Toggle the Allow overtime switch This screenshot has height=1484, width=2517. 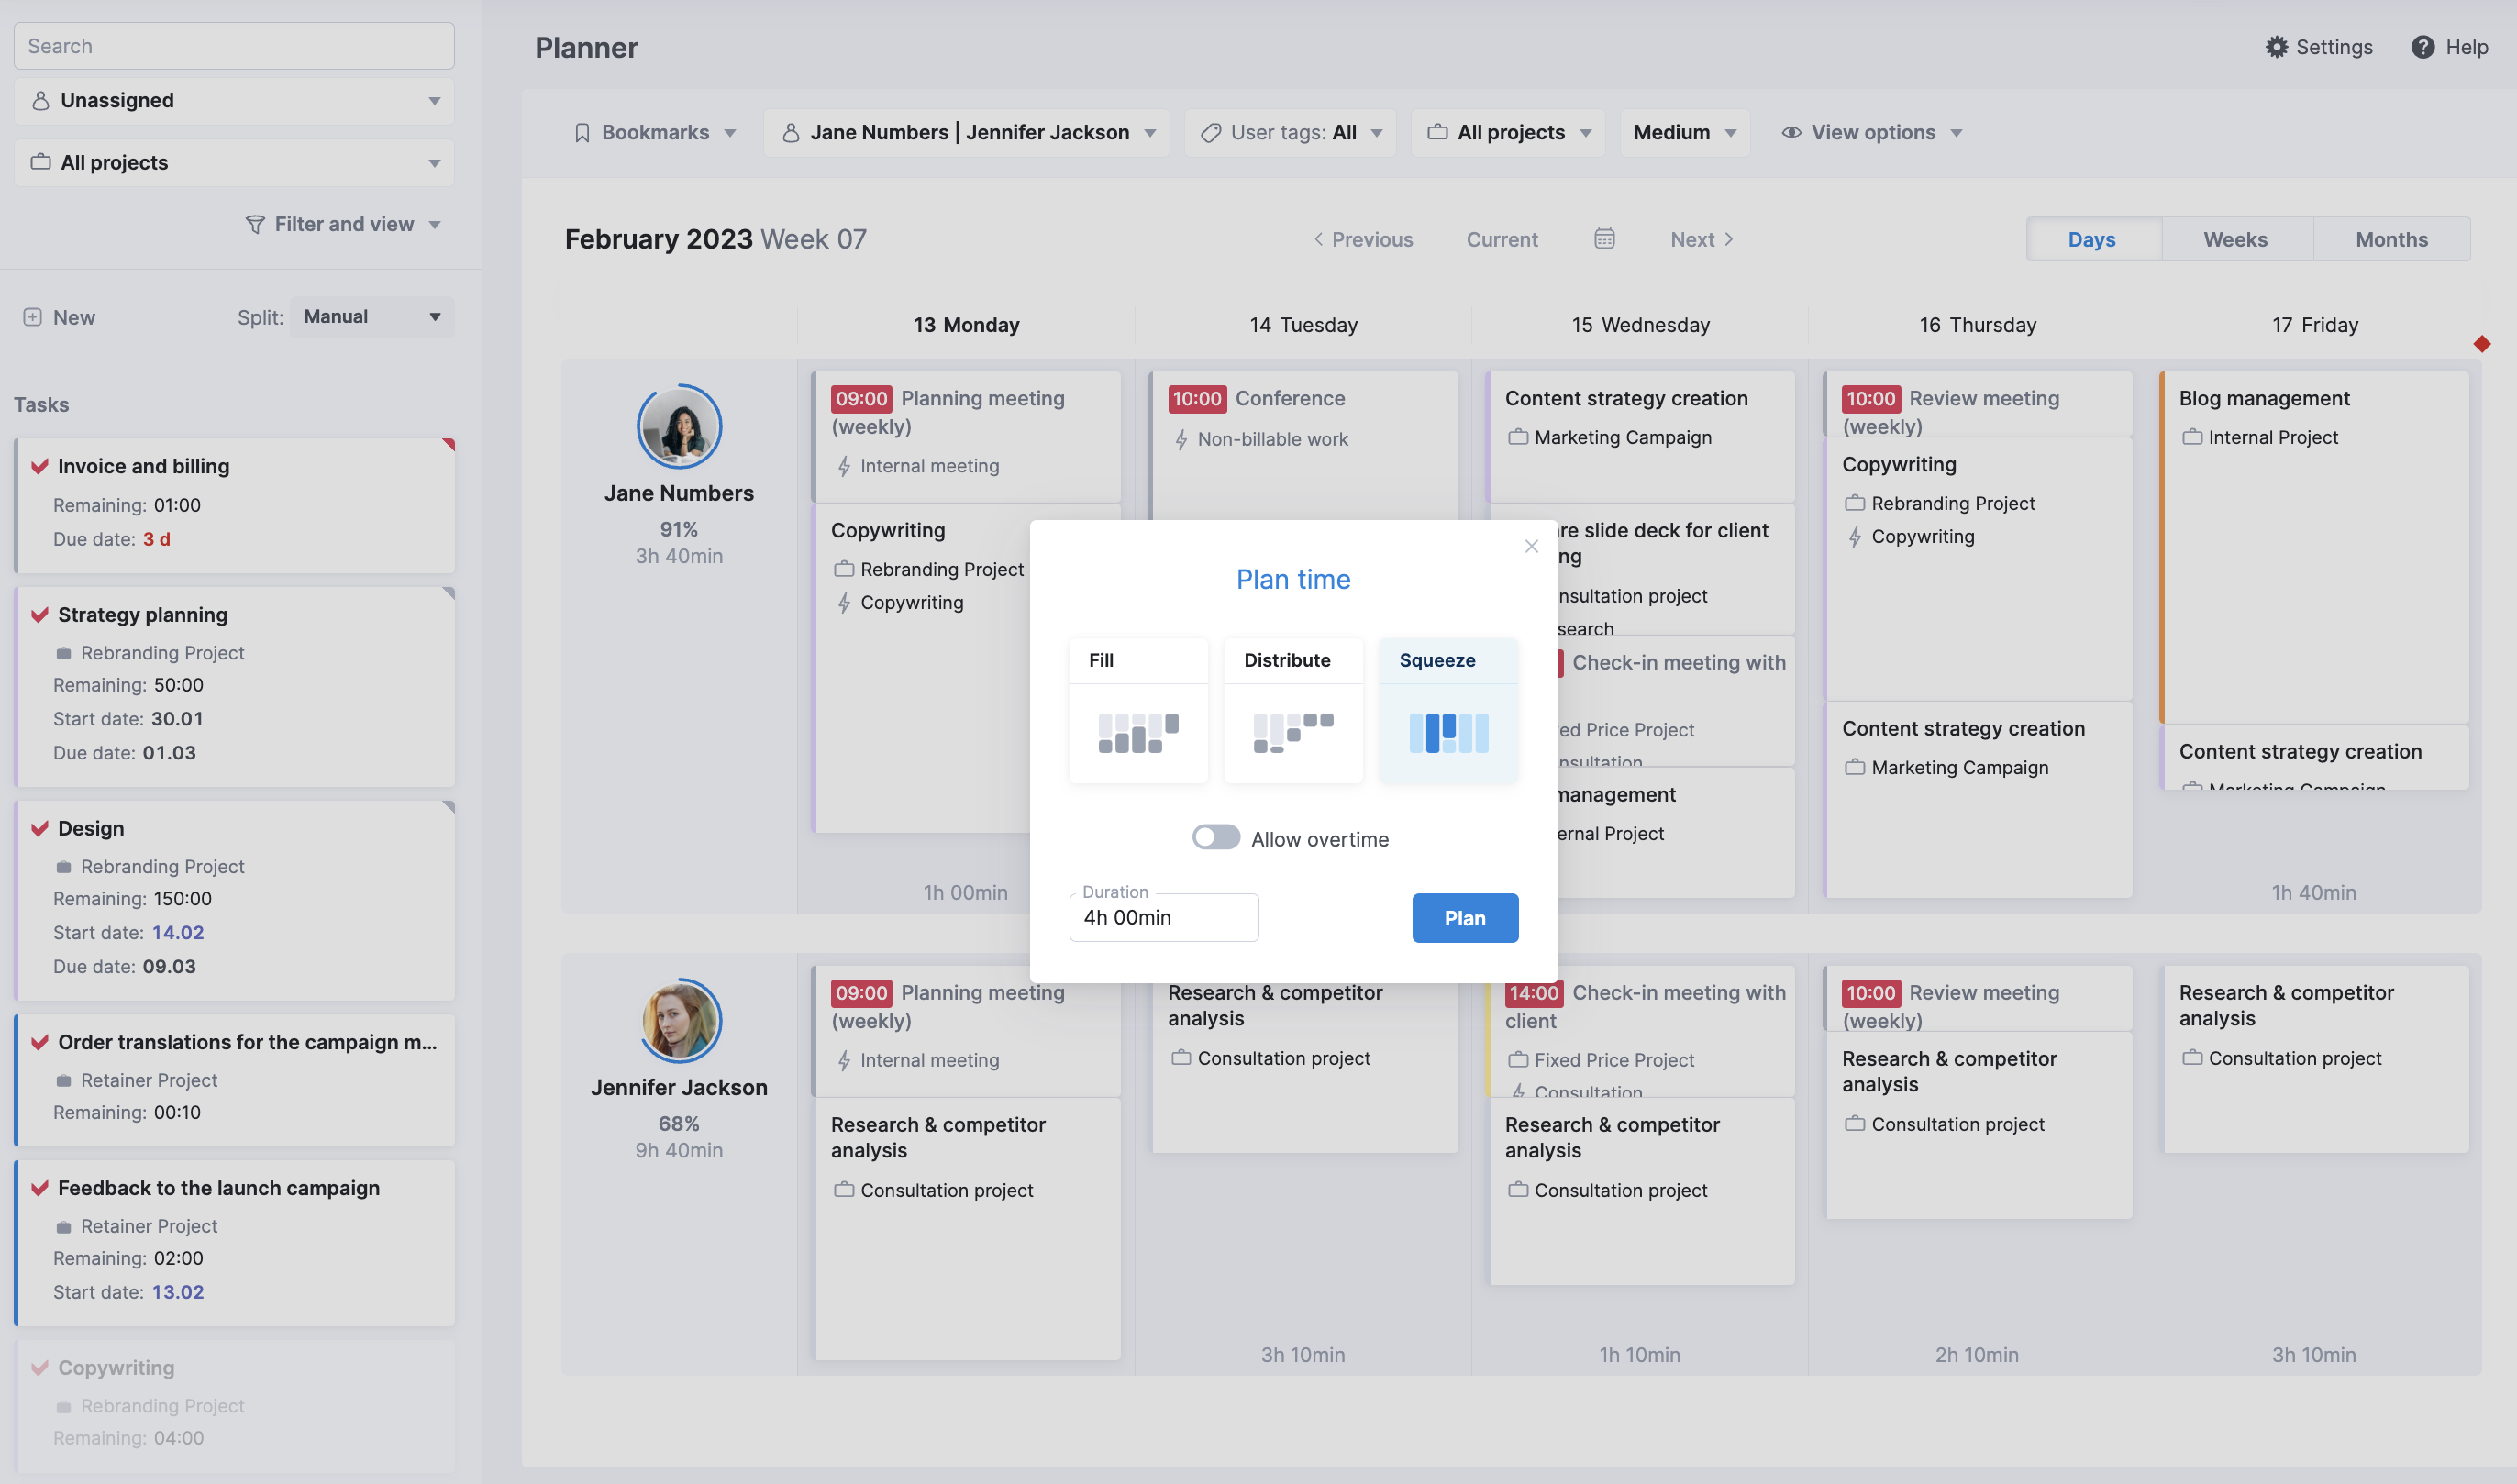point(1215,837)
